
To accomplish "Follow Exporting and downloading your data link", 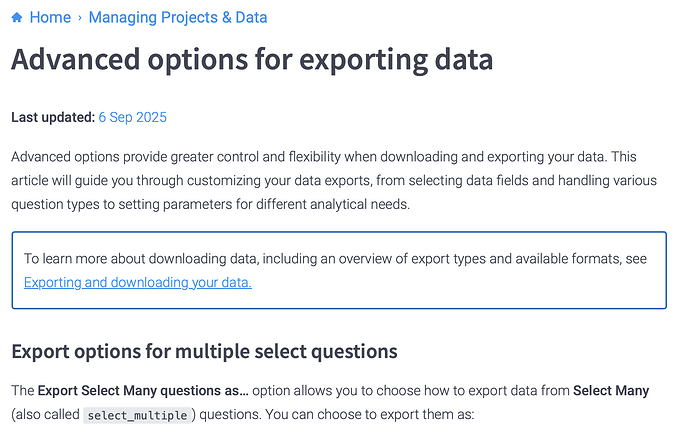I will (x=138, y=283).
